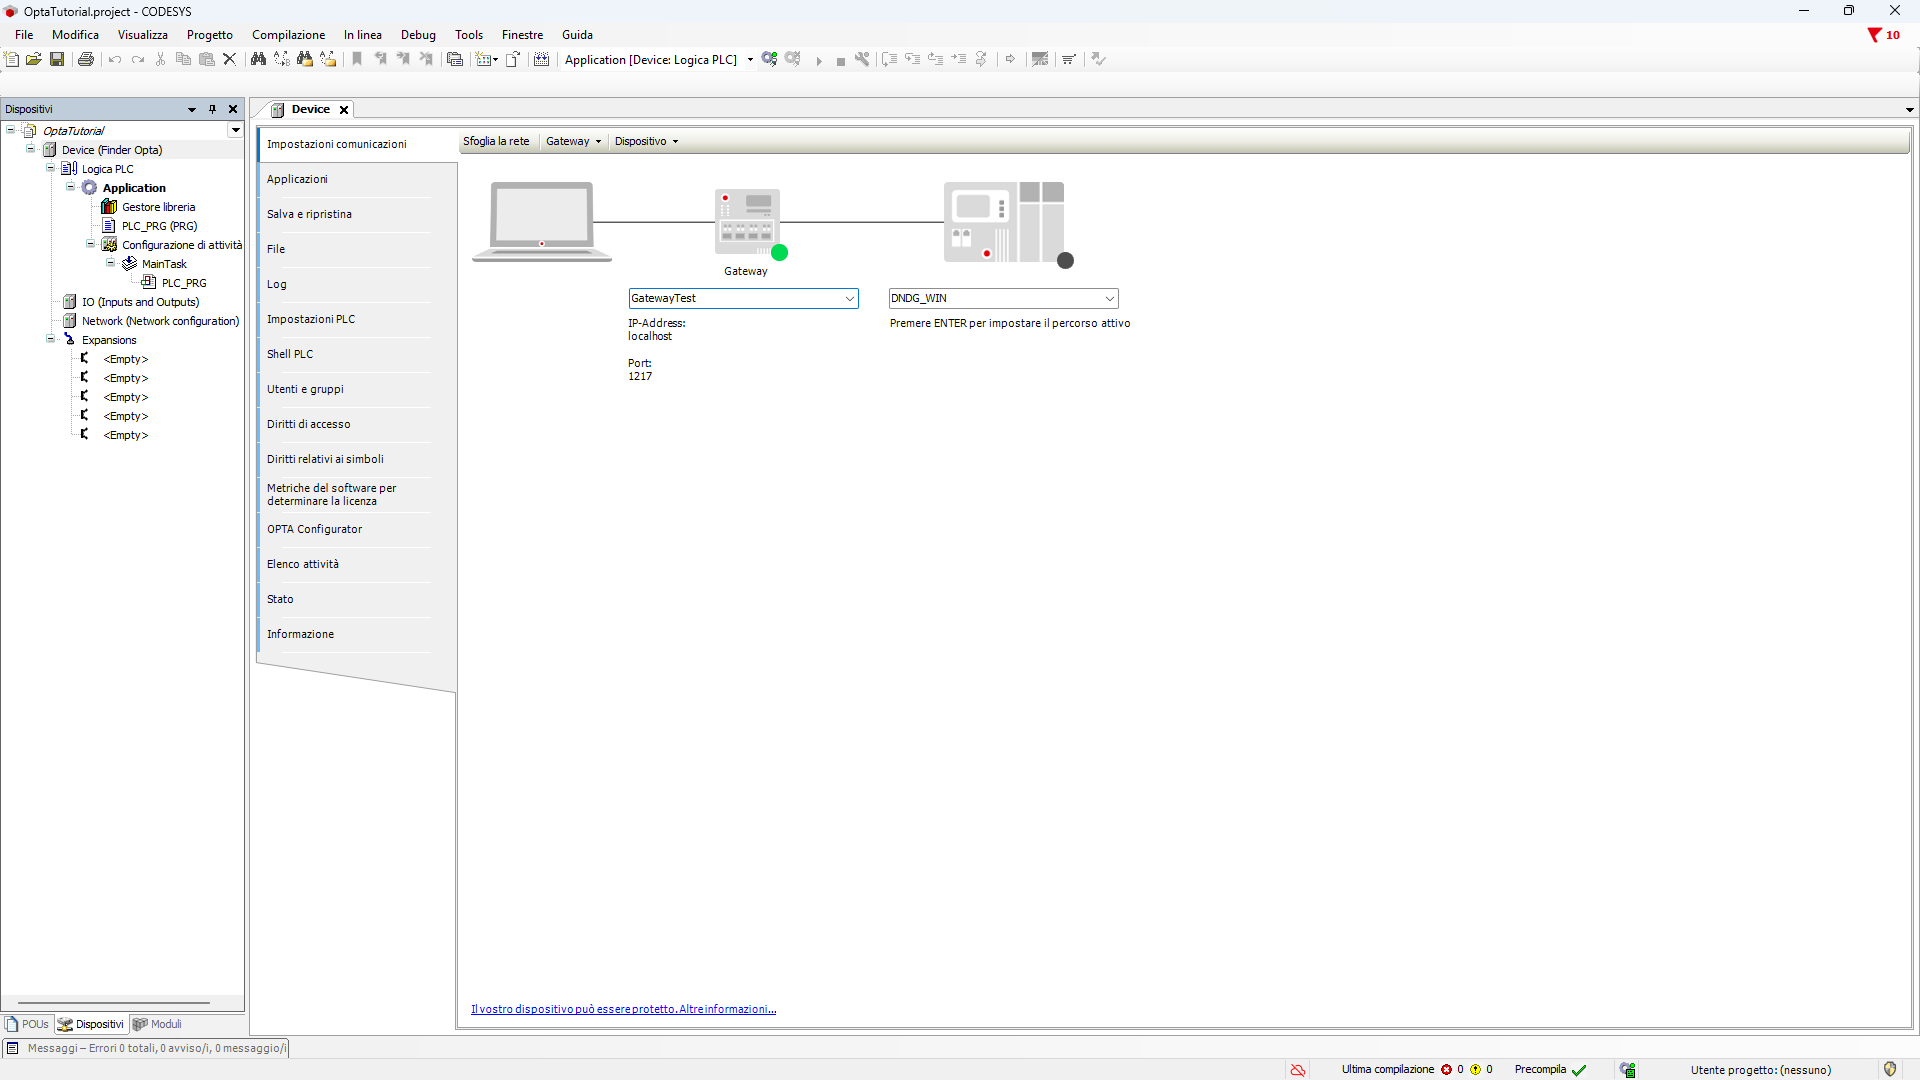This screenshot has width=1920, height=1080.
Task: Click the red filter notification icon
Action: point(1874,35)
